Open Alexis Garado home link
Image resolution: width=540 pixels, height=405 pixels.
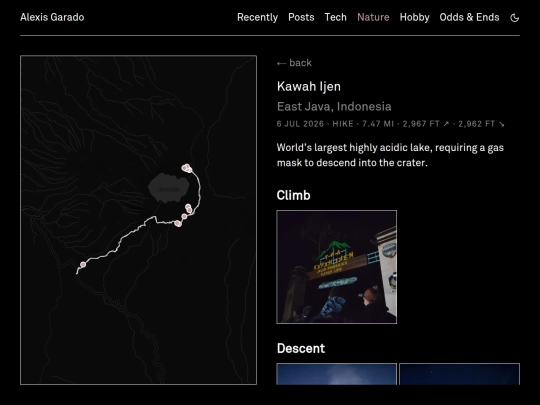click(52, 17)
